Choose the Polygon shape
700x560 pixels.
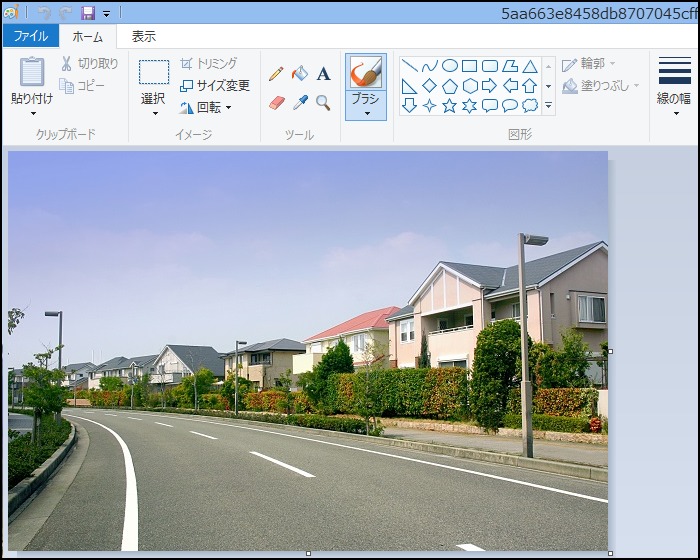tap(510, 66)
